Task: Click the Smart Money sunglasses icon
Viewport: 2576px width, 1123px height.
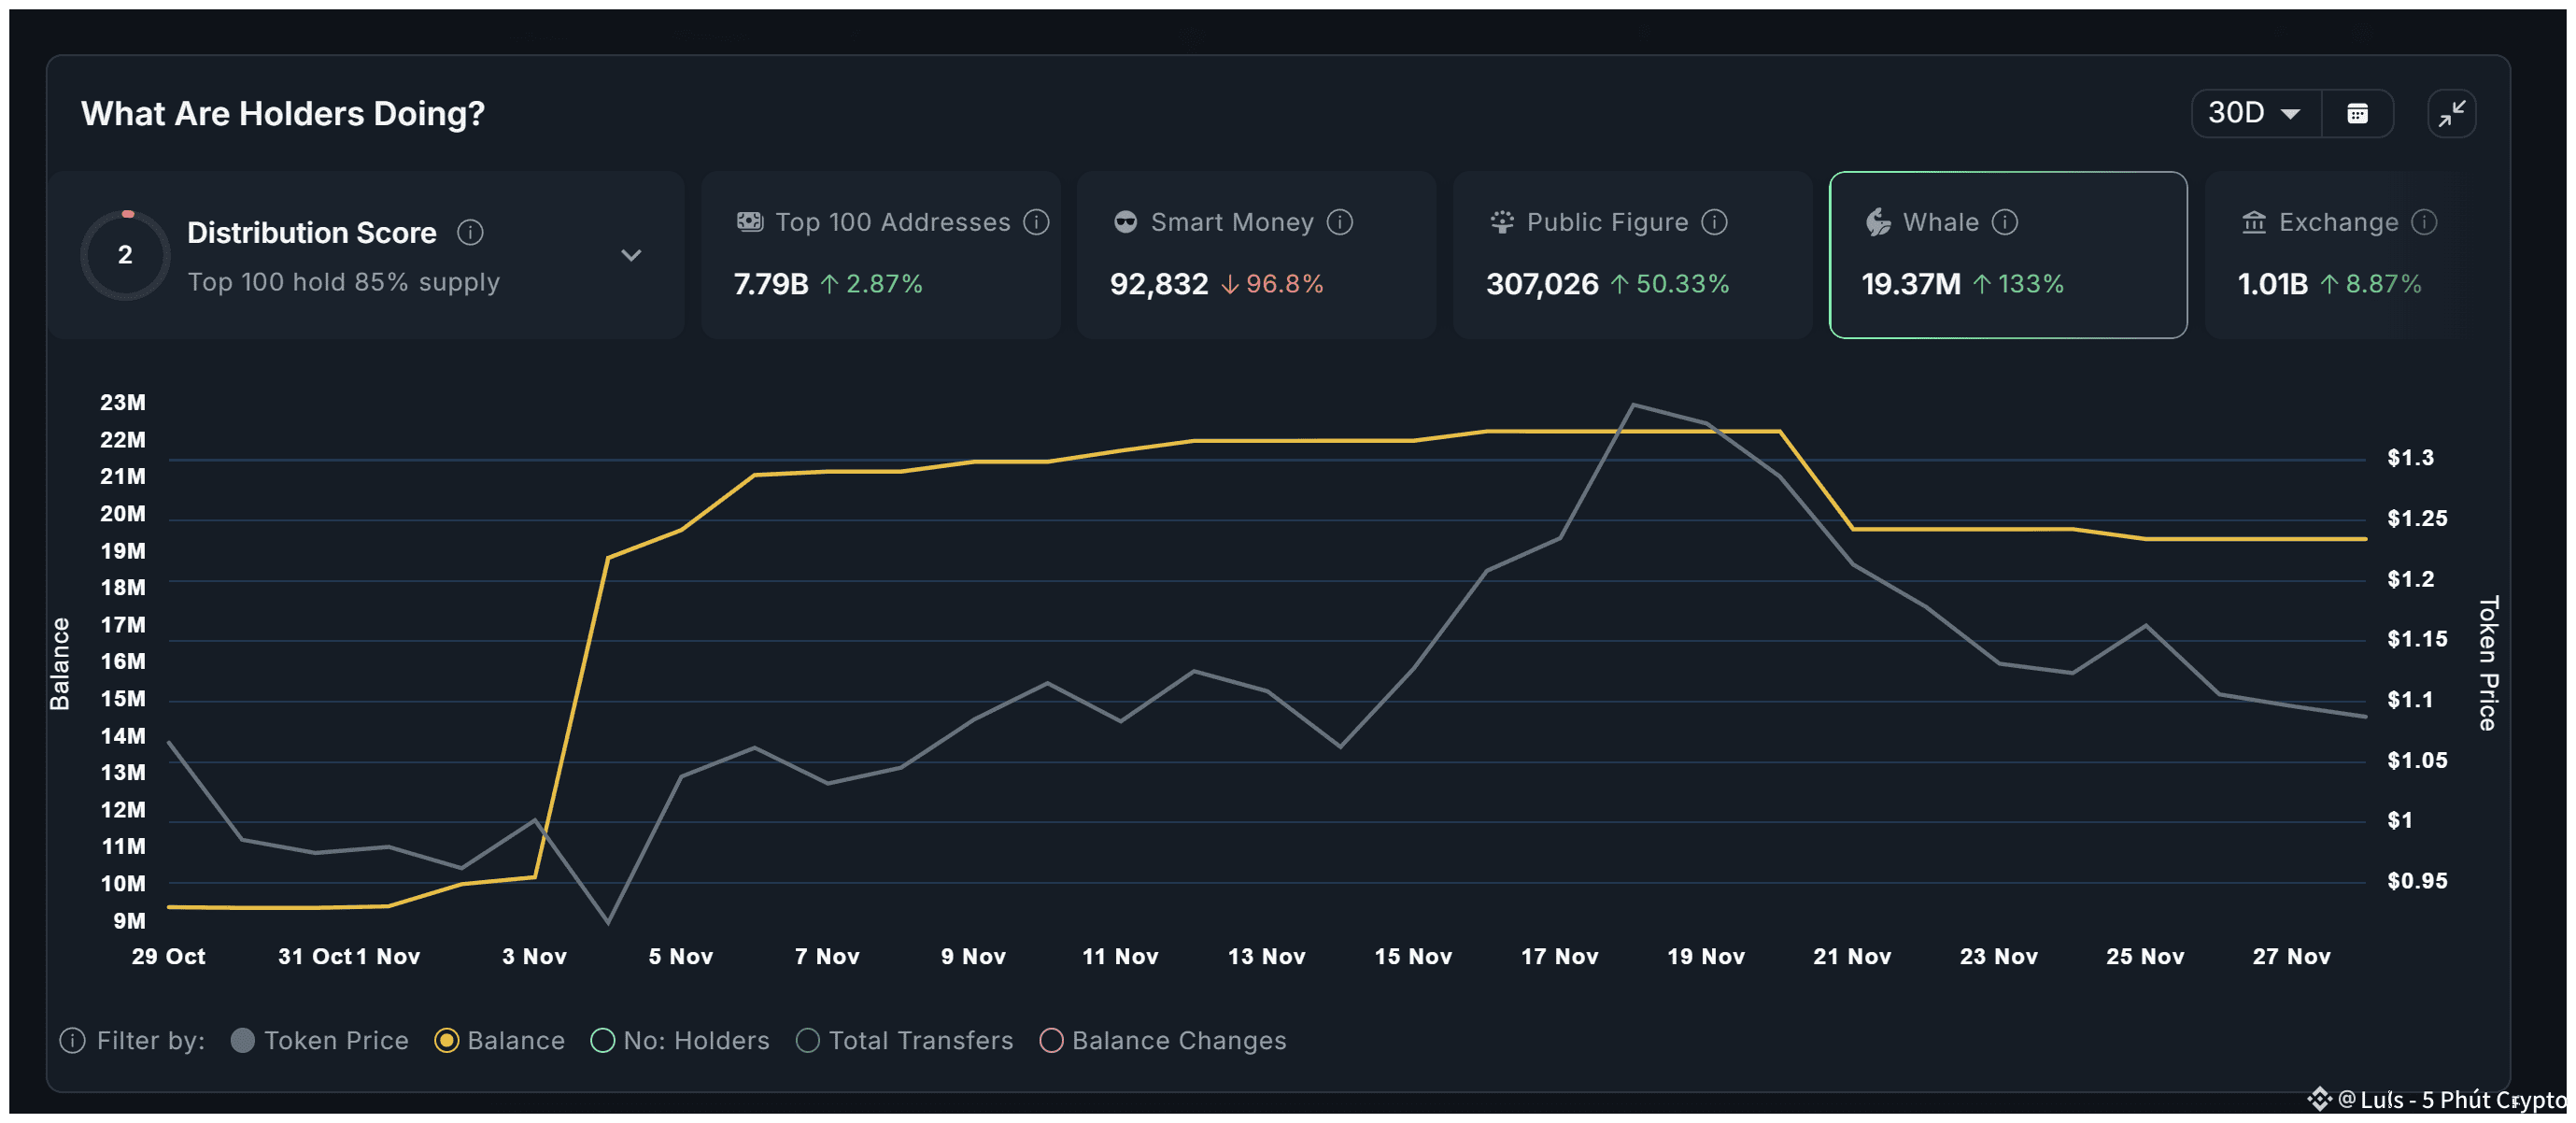Action: pyautogui.click(x=1125, y=222)
